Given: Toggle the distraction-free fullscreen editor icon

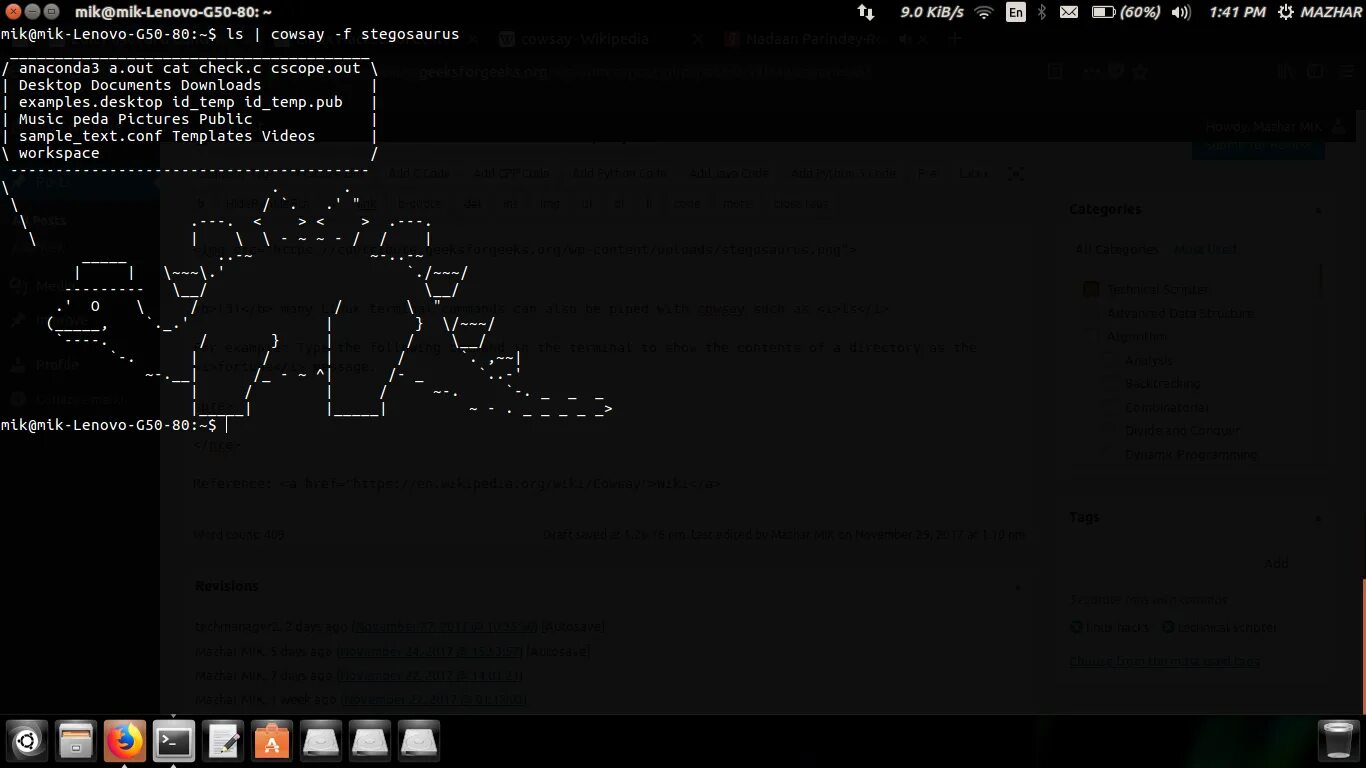Looking at the screenshot, I should pos(1015,174).
